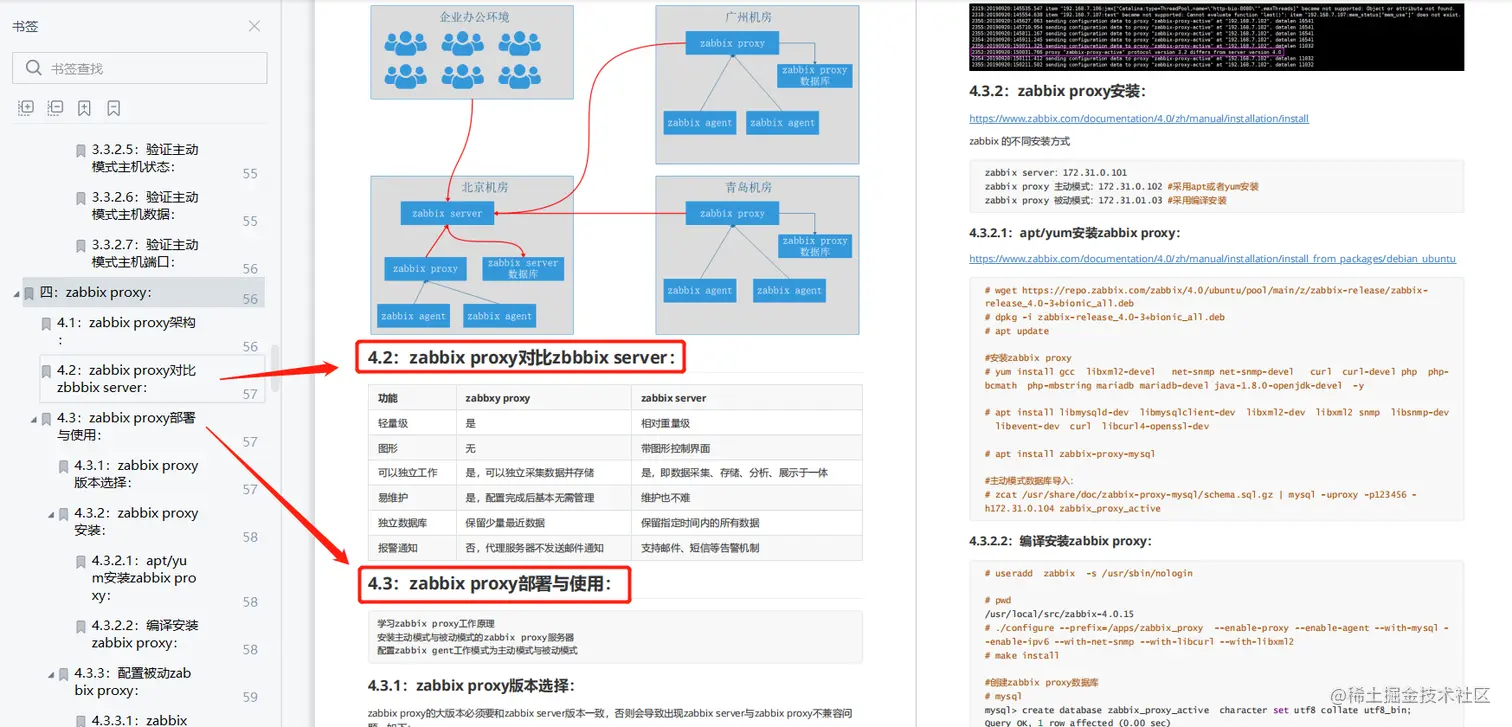Click the 书签查找 bookmark search field
The width and height of the screenshot is (1512, 727).
point(140,68)
